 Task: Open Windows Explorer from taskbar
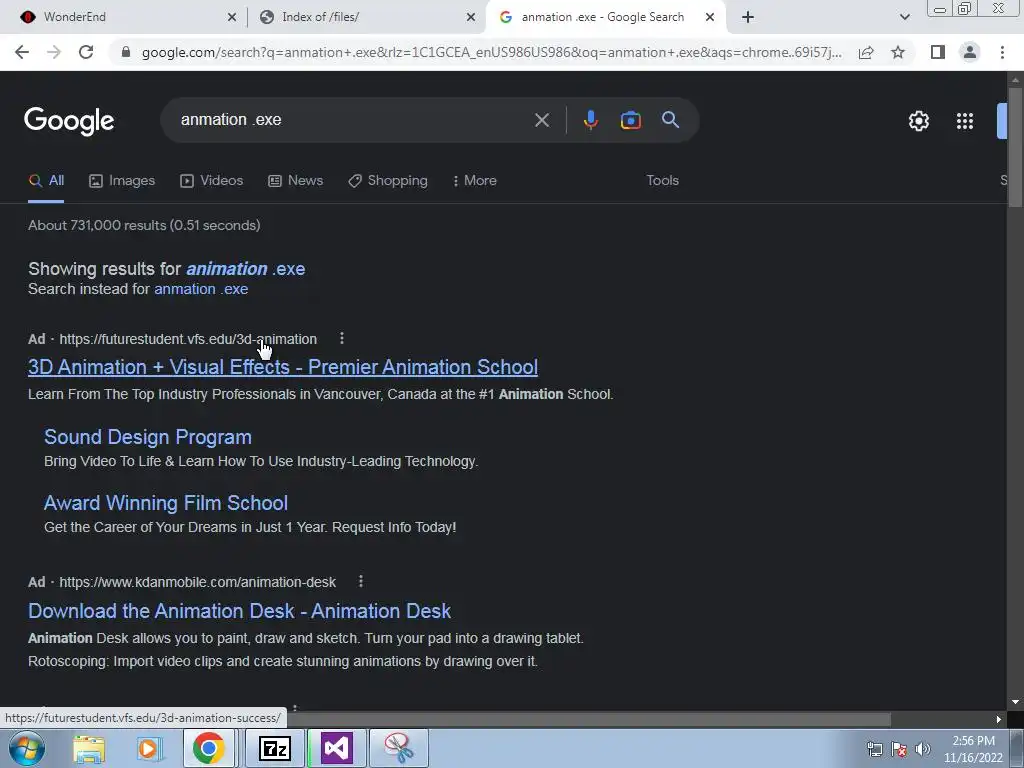(89, 748)
